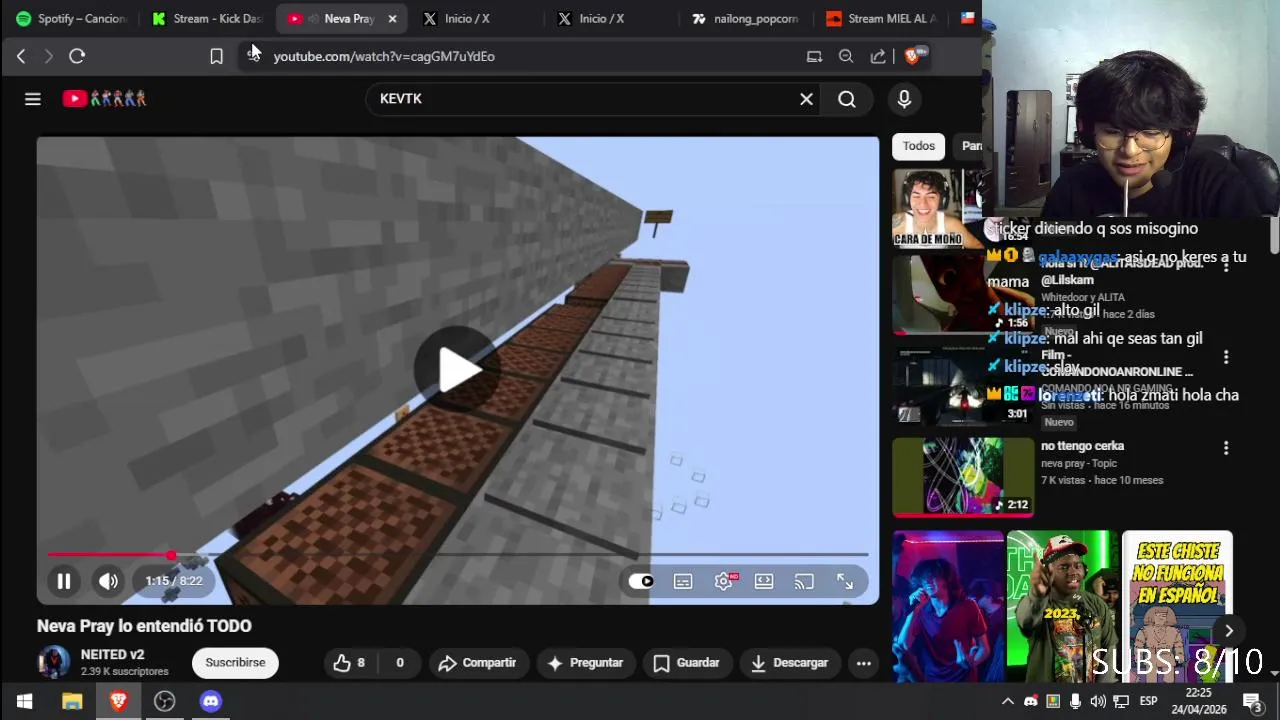Switch to theater mode
The height and width of the screenshot is (720, 1280).
tap(764, 581)
